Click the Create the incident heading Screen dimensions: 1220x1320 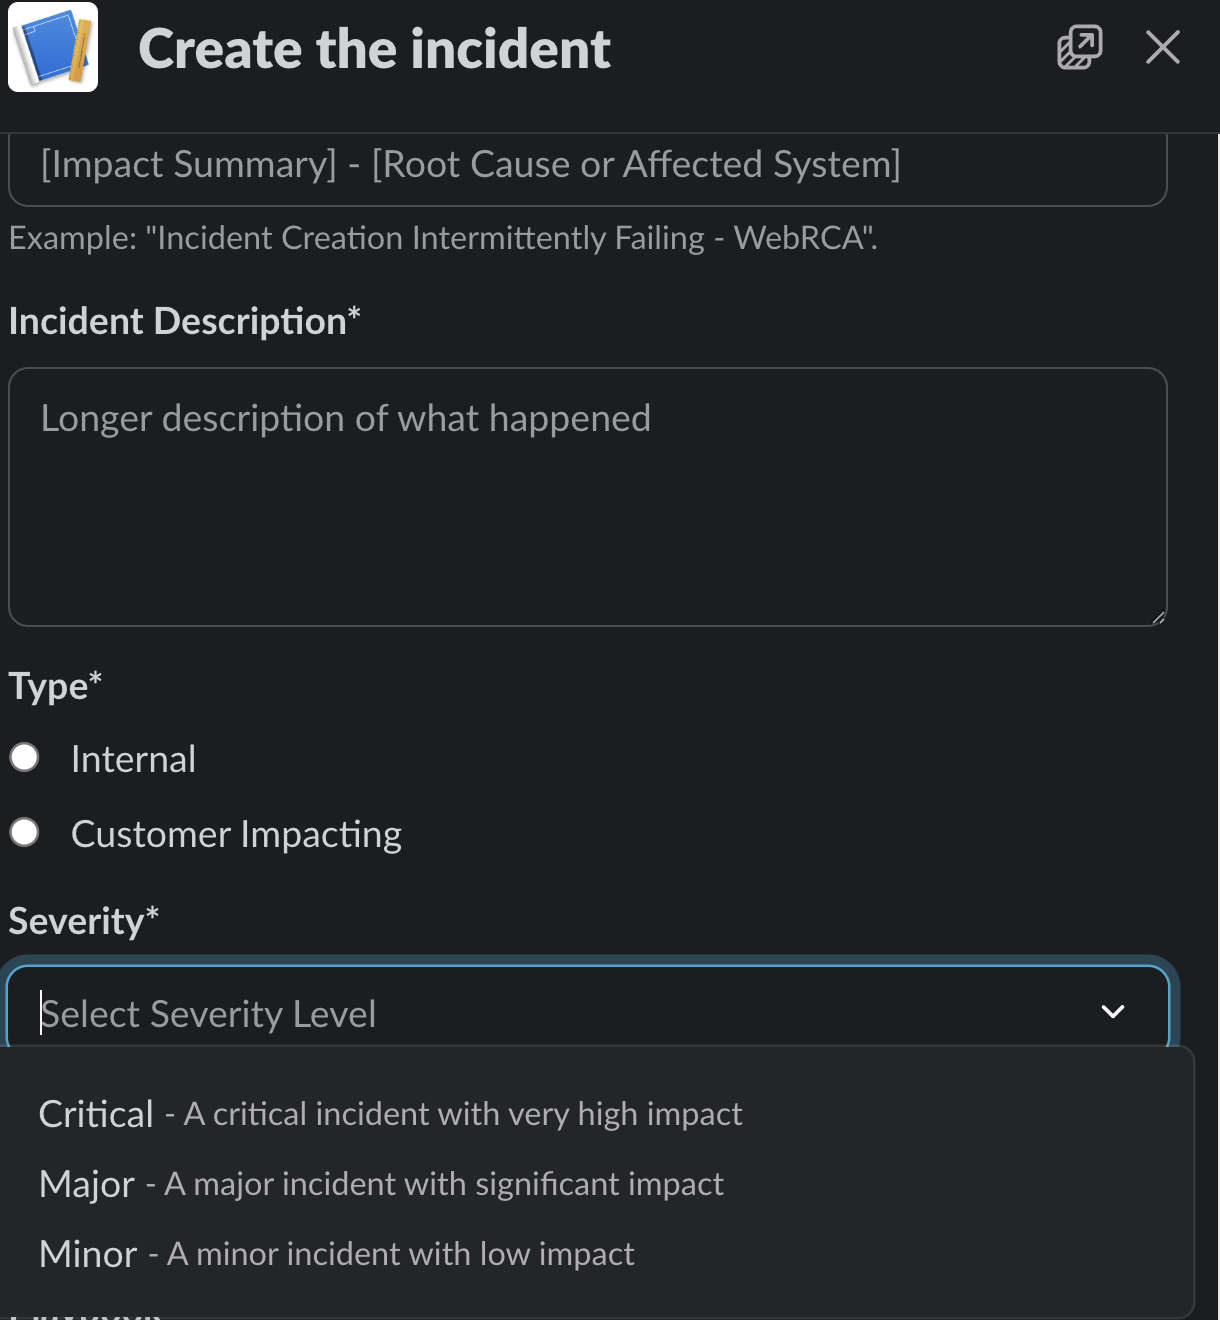pyautogui.click(x=374, y=49)
